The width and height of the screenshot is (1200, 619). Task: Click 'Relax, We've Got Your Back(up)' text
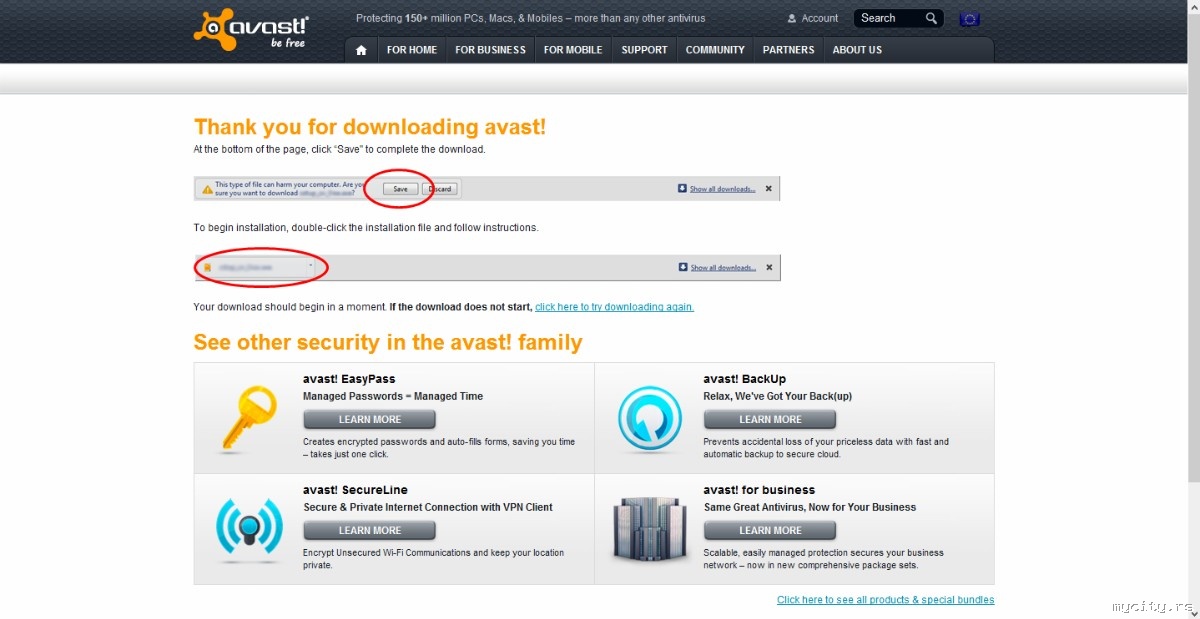778,397
